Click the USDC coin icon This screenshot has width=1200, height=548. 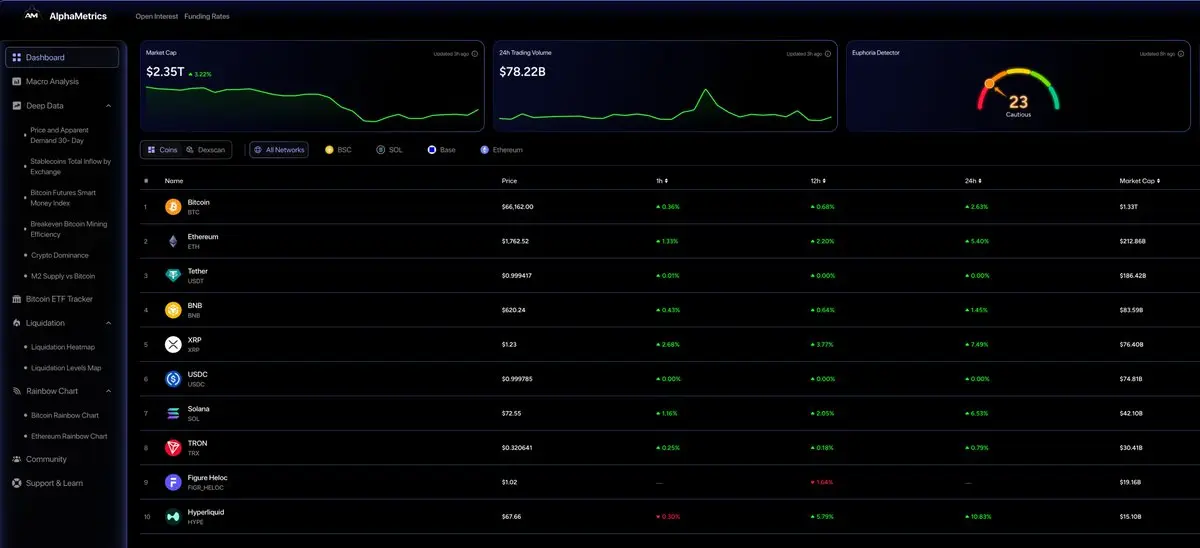tap(172, 379)
